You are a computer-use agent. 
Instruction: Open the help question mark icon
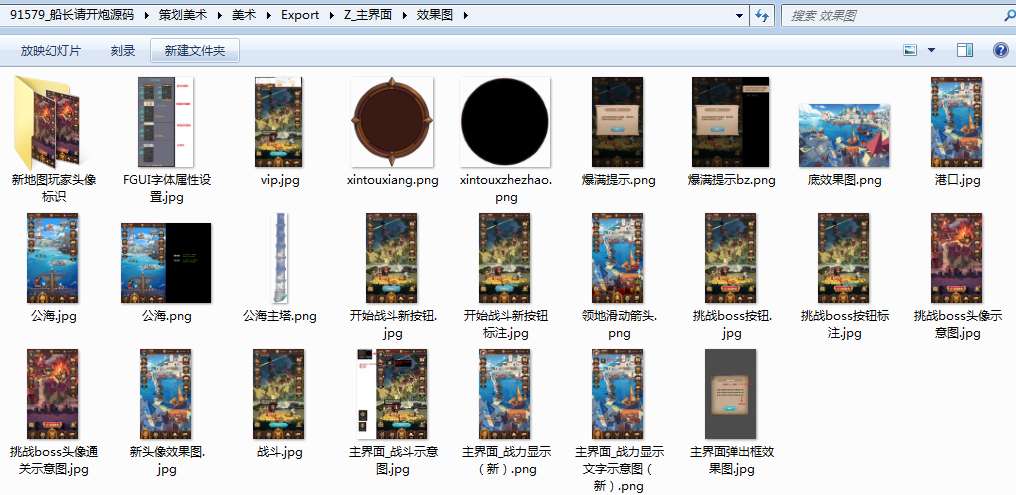(999, 50)
